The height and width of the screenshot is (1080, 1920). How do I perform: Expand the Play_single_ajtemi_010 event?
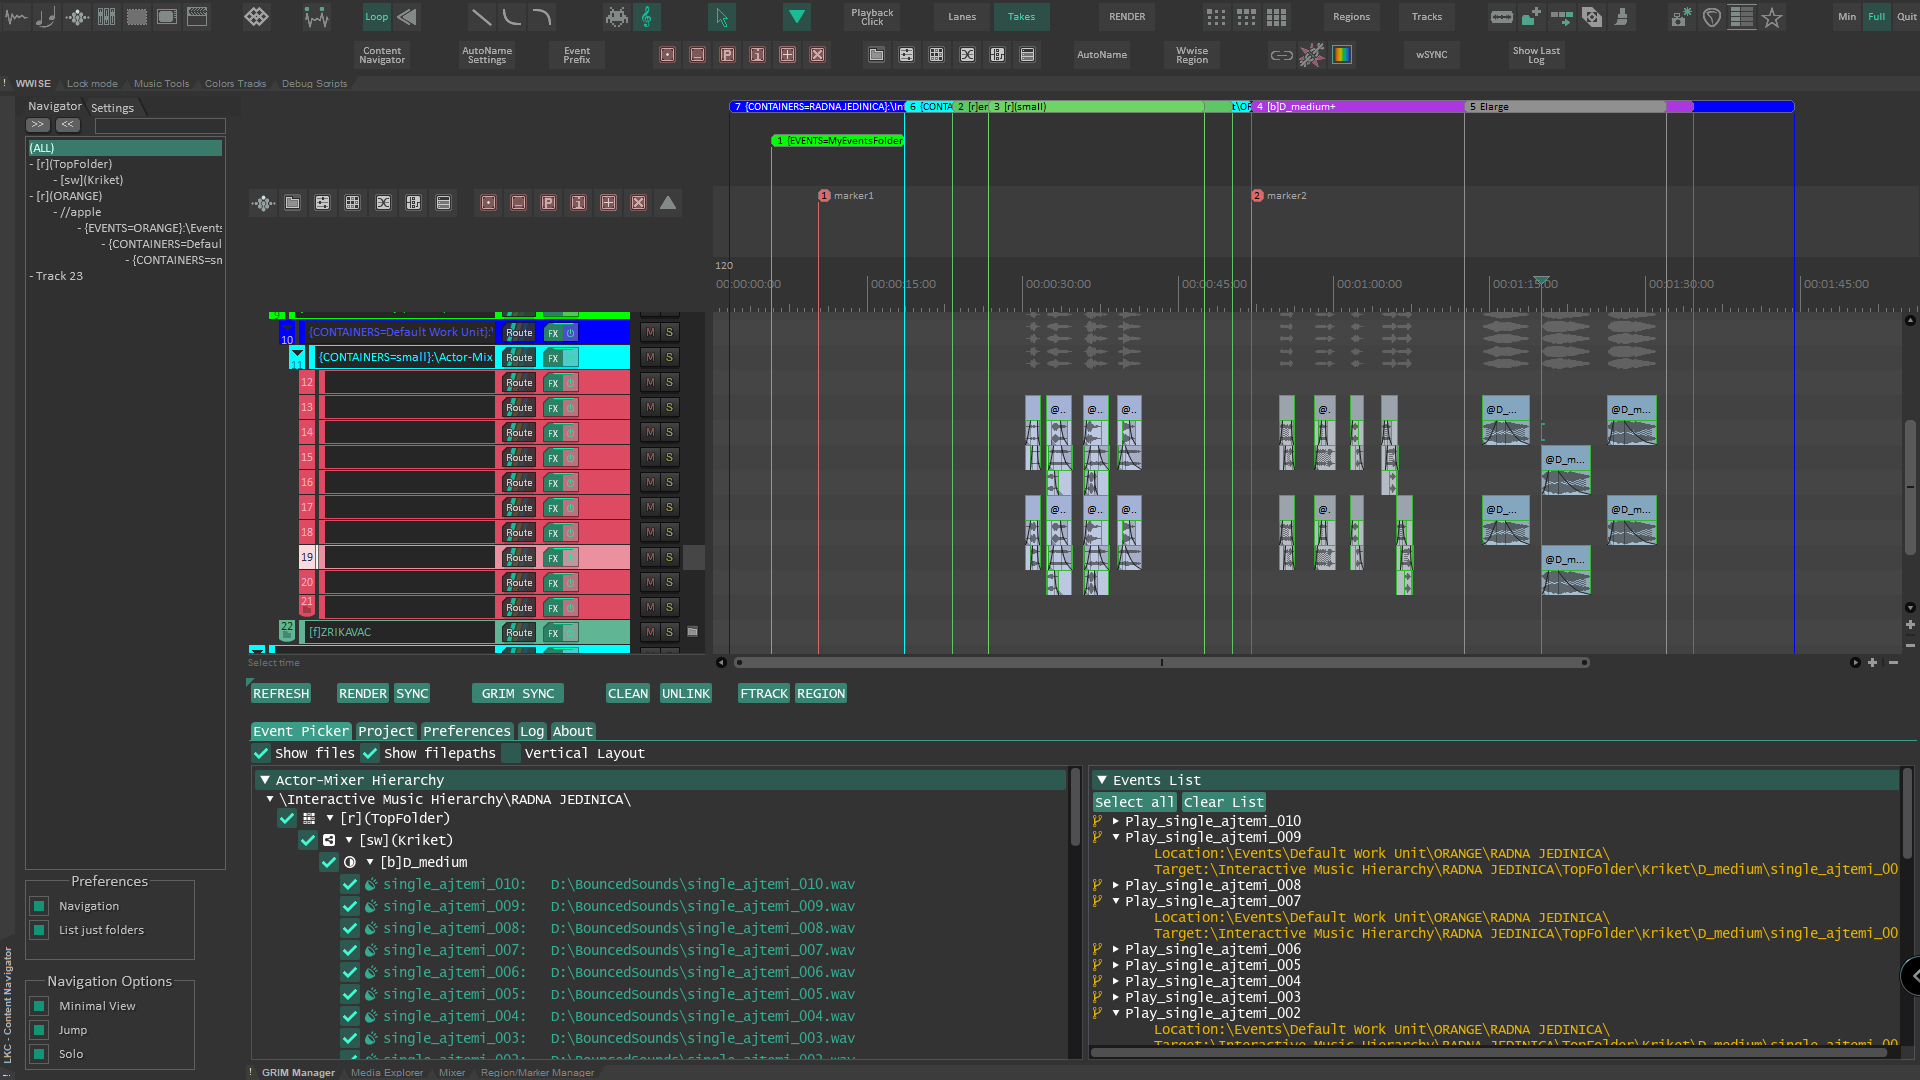click(1116, 821)
